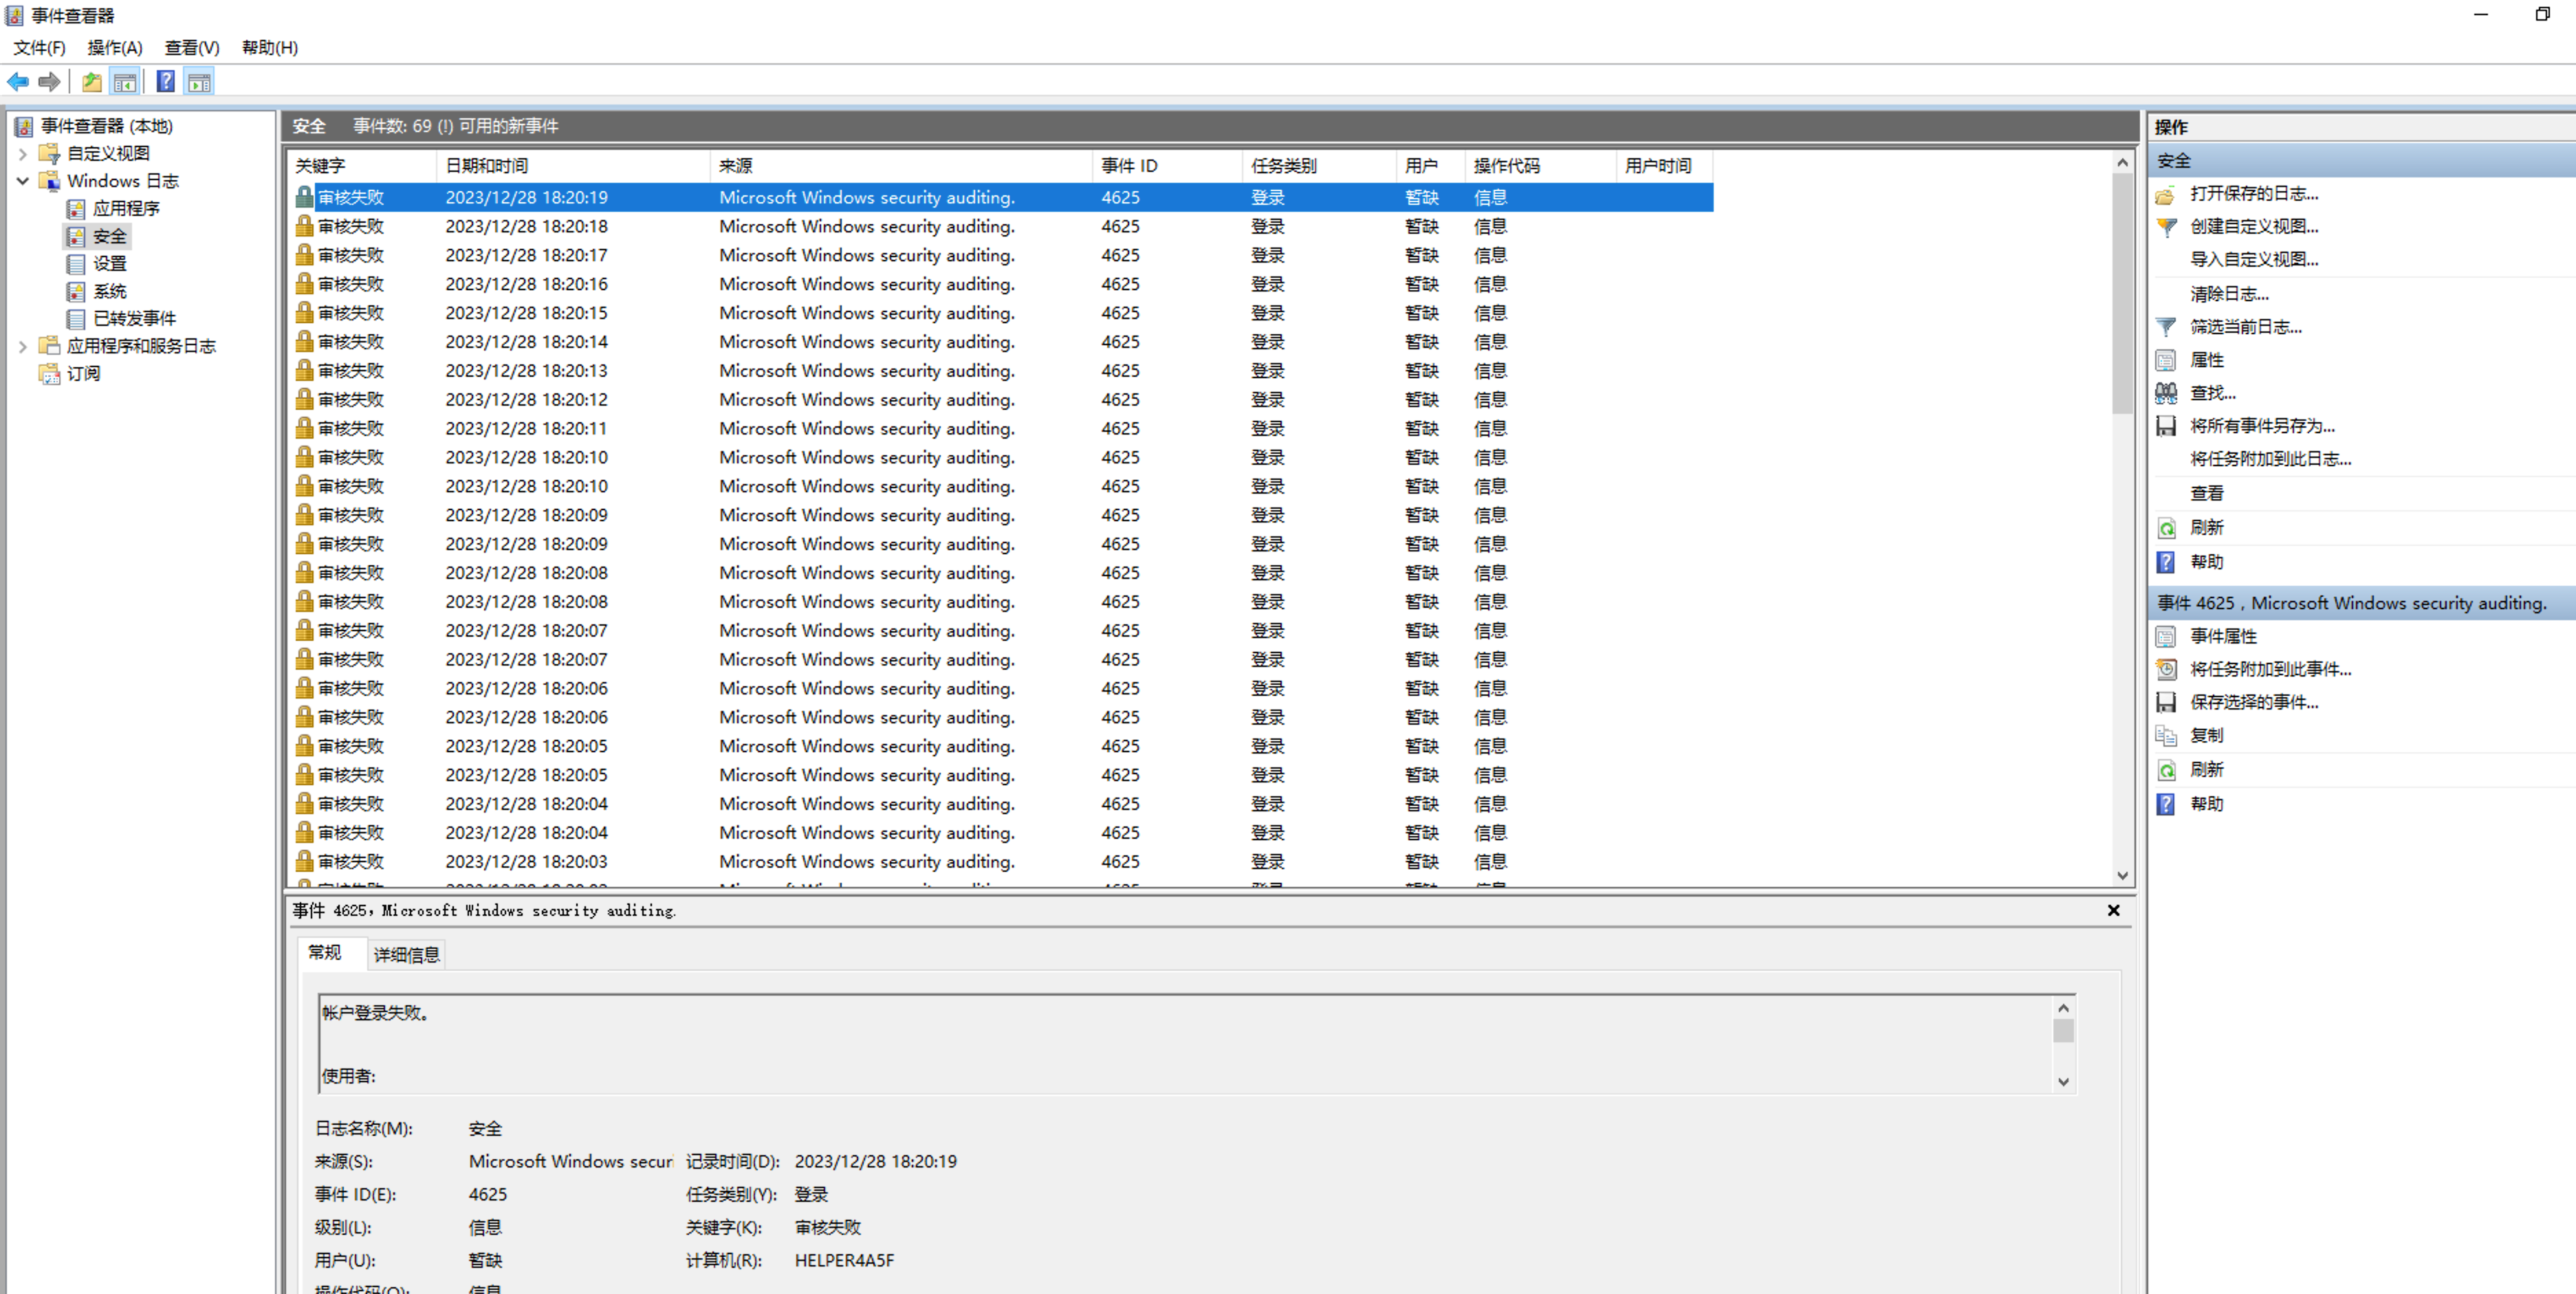The height and width of the screenshot is (1294, 2576).
Task: Click the create custom view funnel icon
Action: (x=2166, y=227)
